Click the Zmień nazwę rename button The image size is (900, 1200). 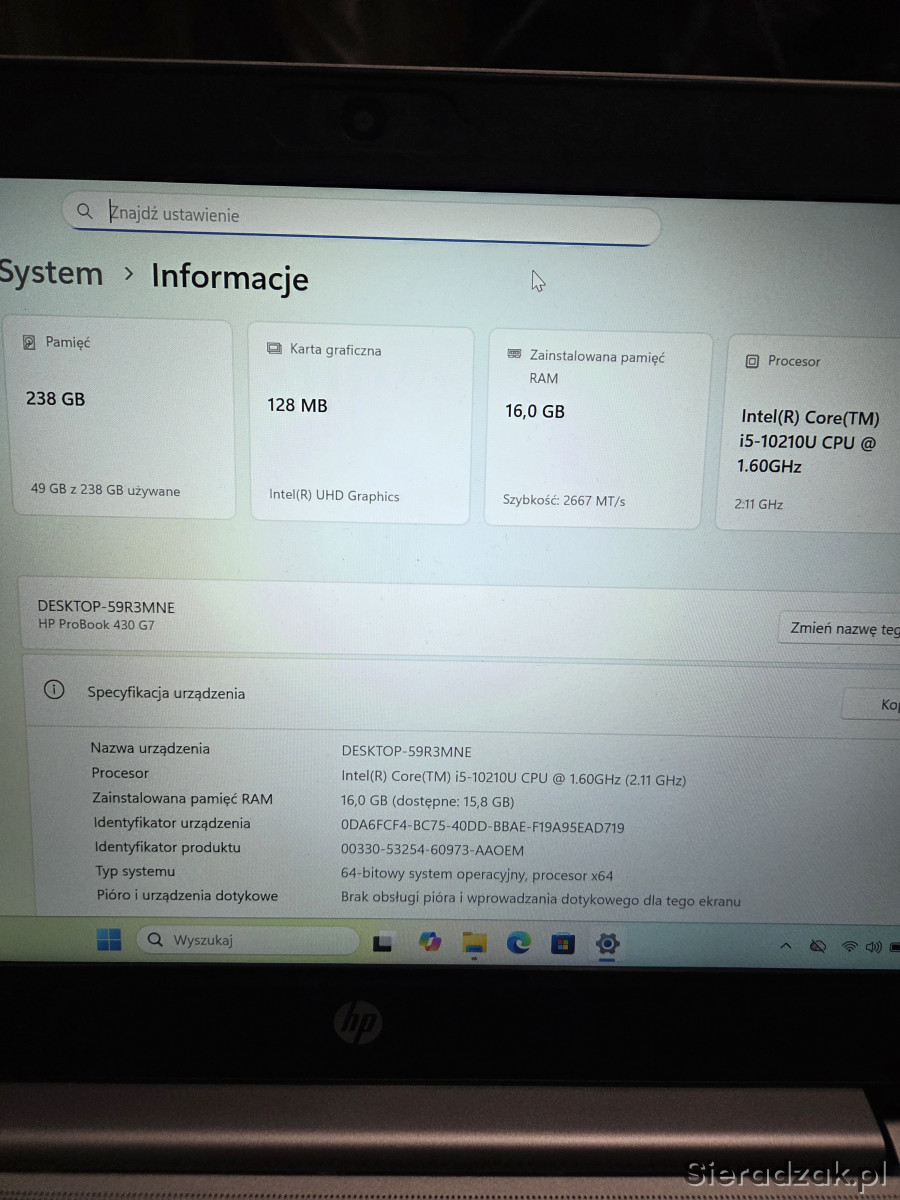pos(842,629)
